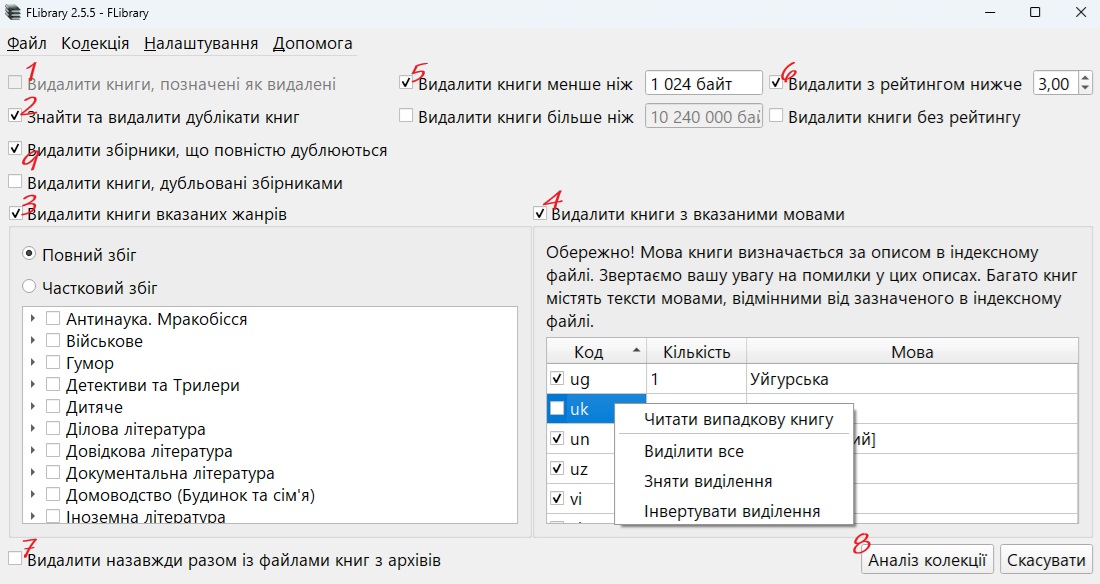The height and width of the screenshot is (584, 1100).
Task: Check the 'Детективи та Трилери' genre checkbox
Action: [x=53, y=384]
